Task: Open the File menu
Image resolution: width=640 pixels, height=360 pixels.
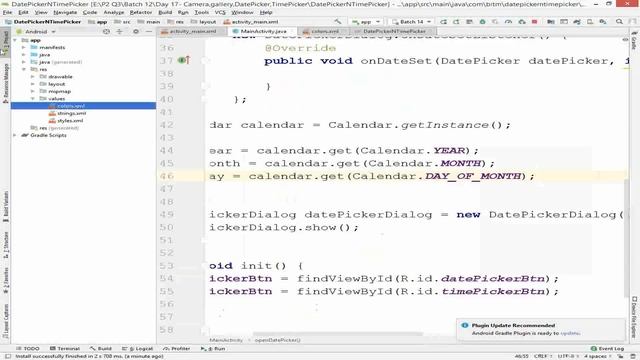Action: pos(7,12)
